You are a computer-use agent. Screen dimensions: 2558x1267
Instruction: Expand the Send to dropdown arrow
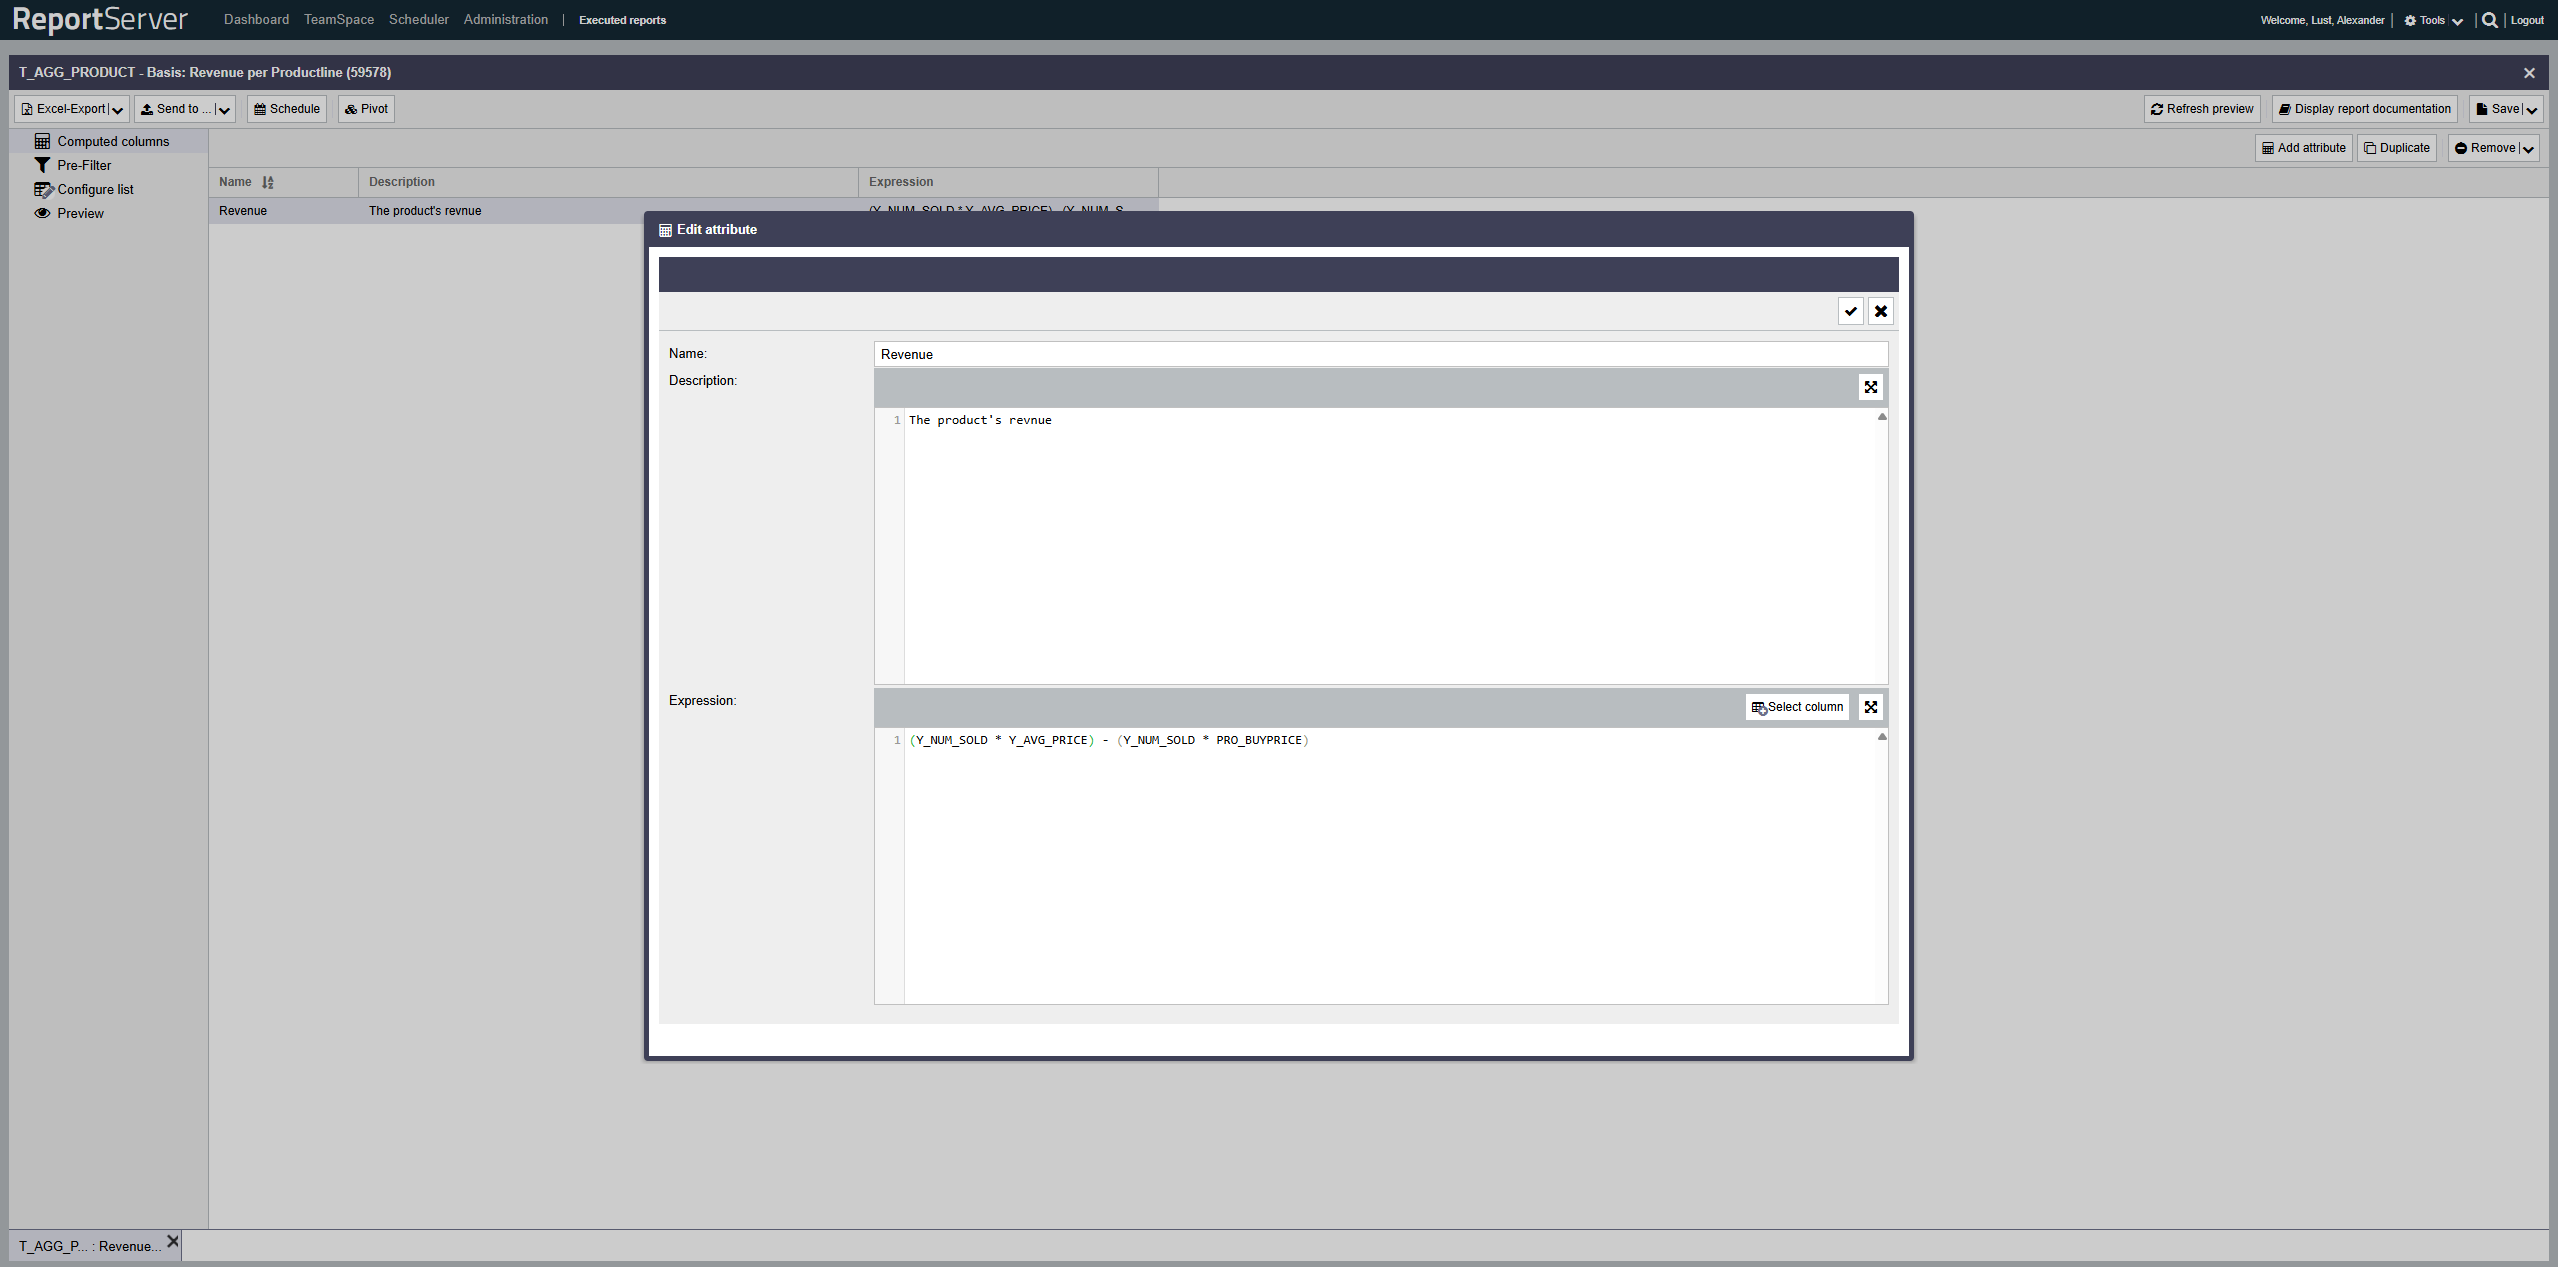224,110
